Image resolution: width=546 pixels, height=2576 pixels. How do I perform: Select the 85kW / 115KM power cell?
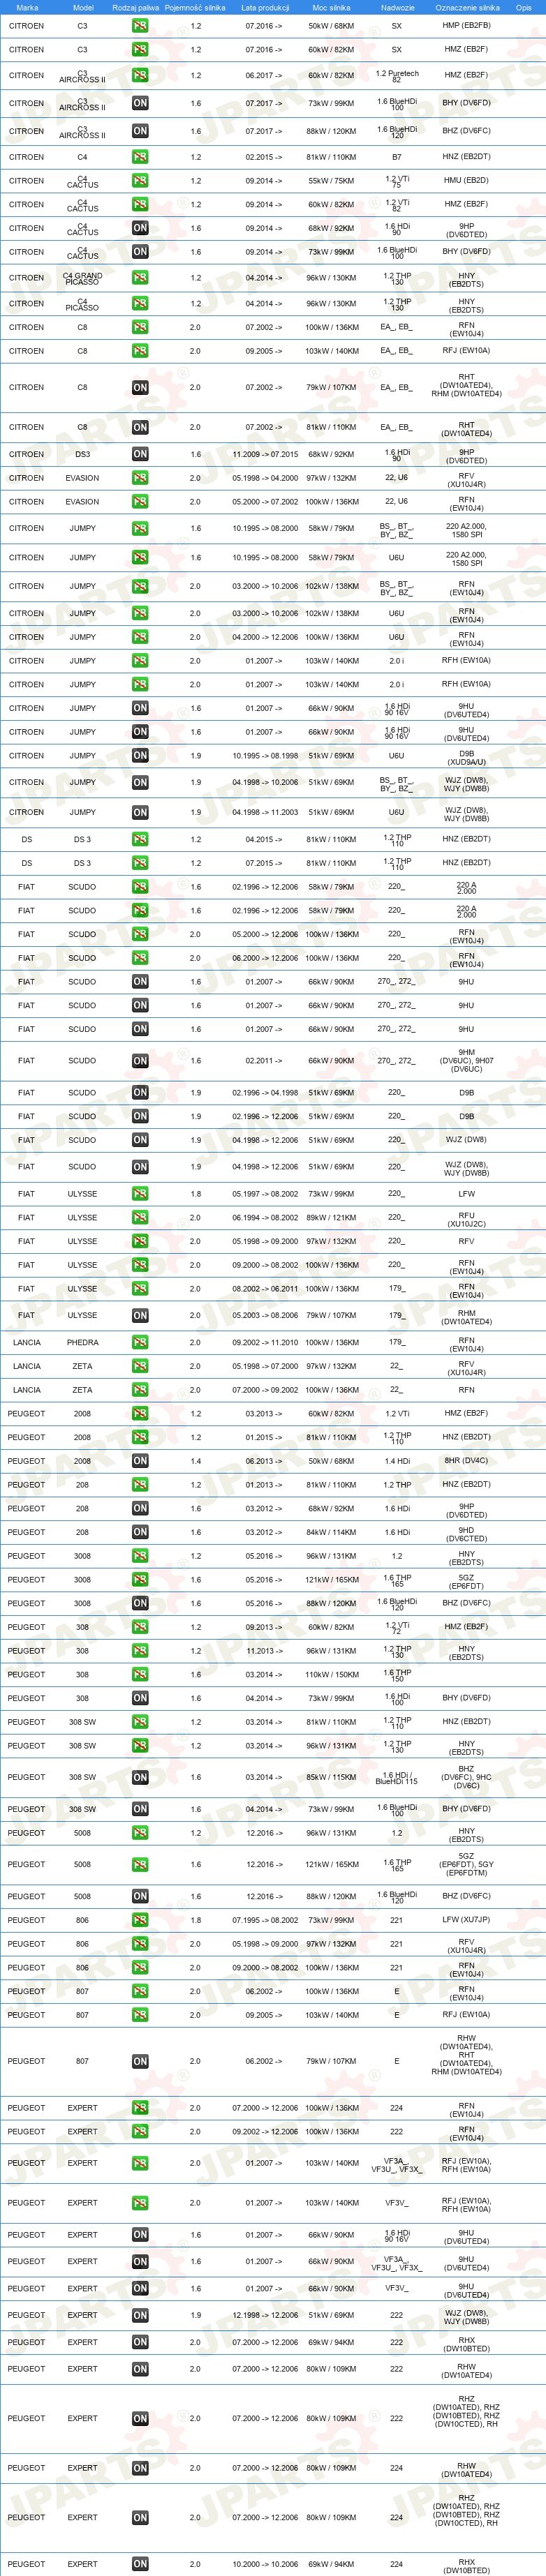click(x=331, y=1778)
